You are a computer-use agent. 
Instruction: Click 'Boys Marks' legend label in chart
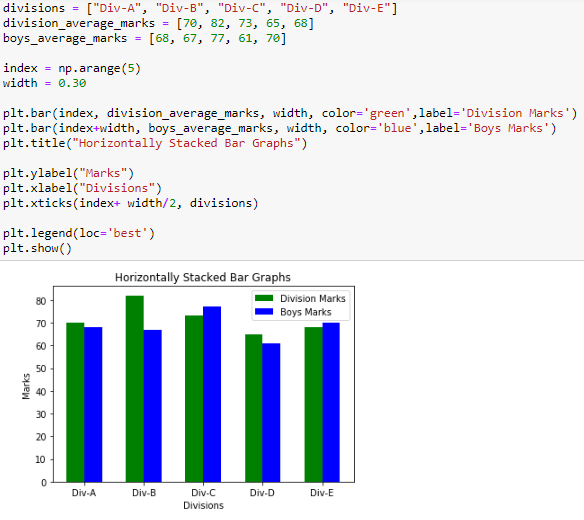(306, 312)
